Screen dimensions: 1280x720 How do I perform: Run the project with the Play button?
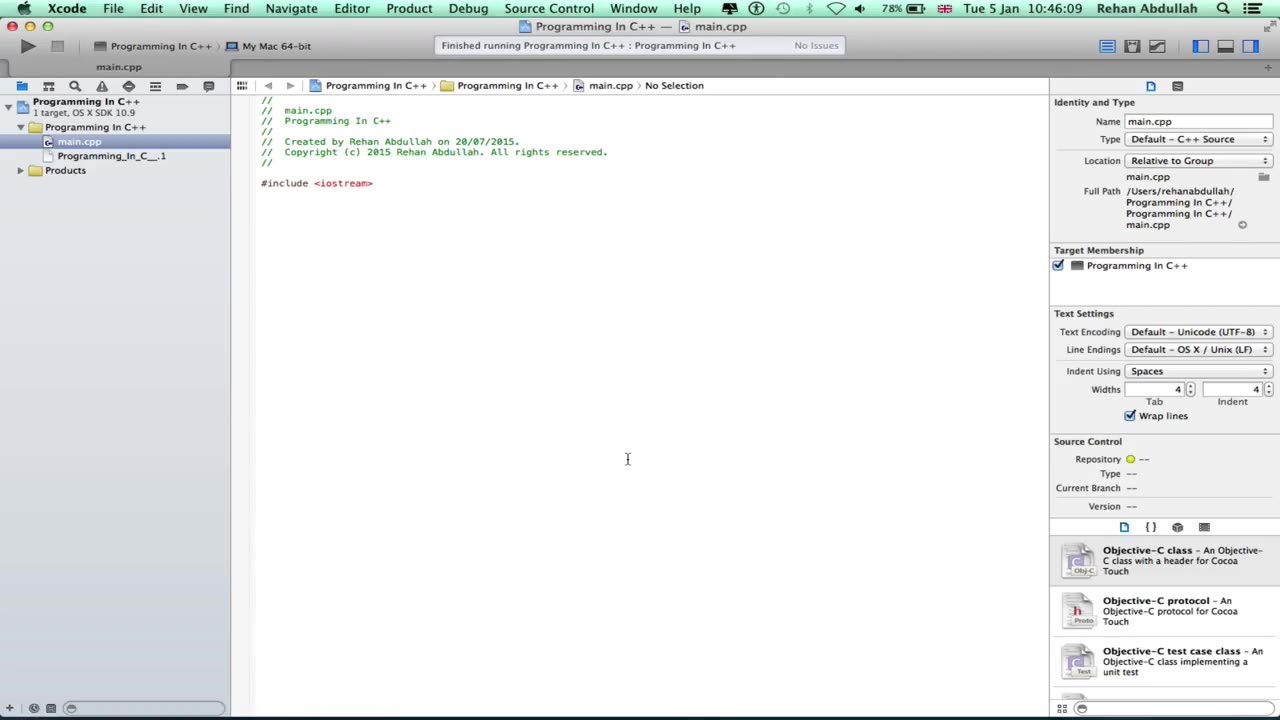[x=28, y=46]
